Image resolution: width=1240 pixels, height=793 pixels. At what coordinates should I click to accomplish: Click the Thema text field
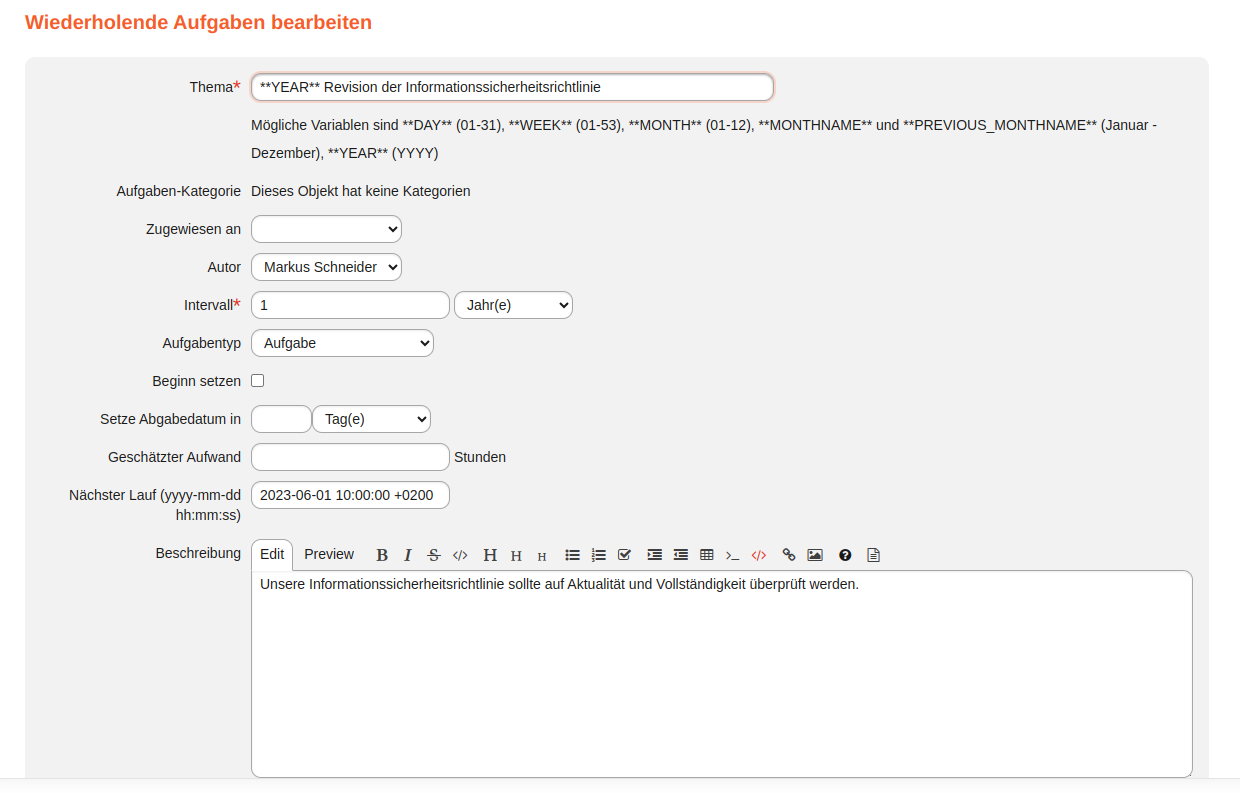(x=512, y=87)
